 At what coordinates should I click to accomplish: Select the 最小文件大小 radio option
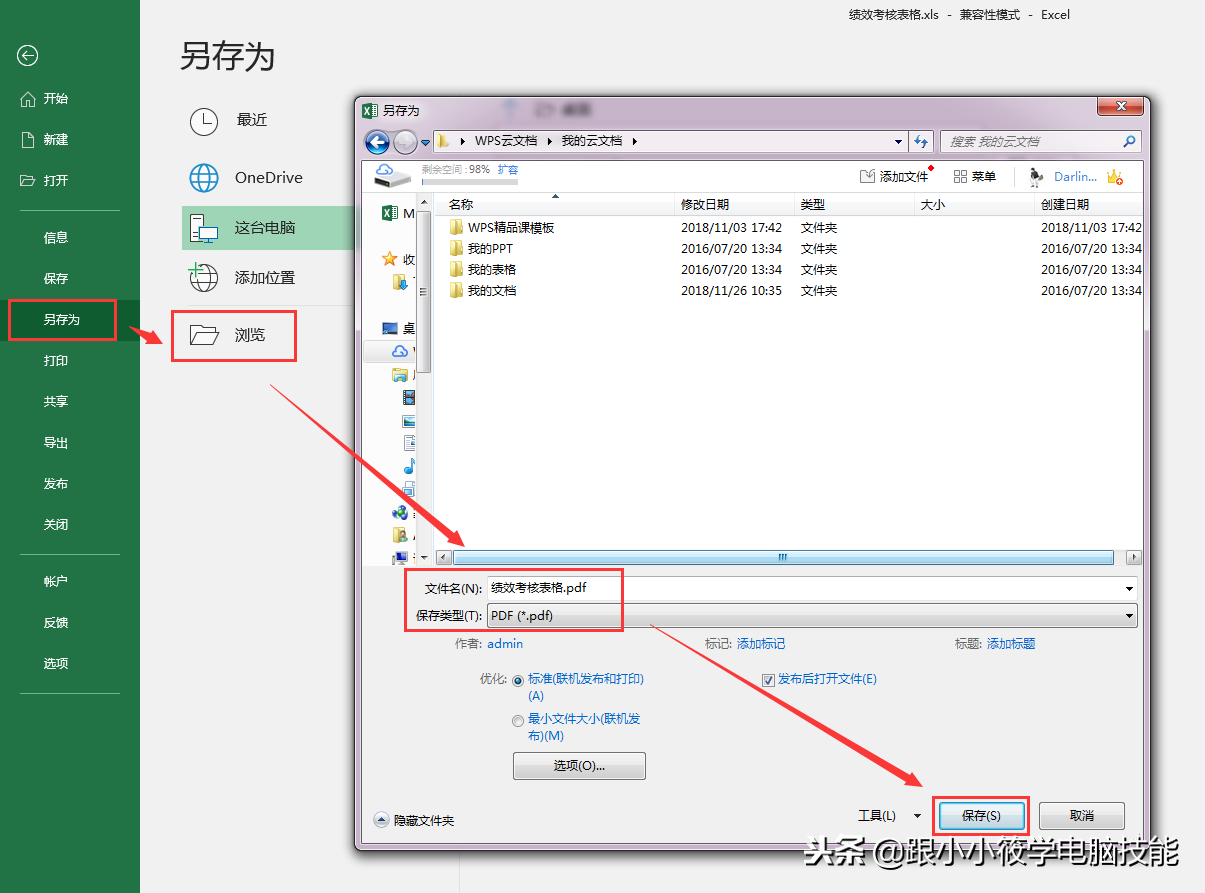[x=518, y=720]
